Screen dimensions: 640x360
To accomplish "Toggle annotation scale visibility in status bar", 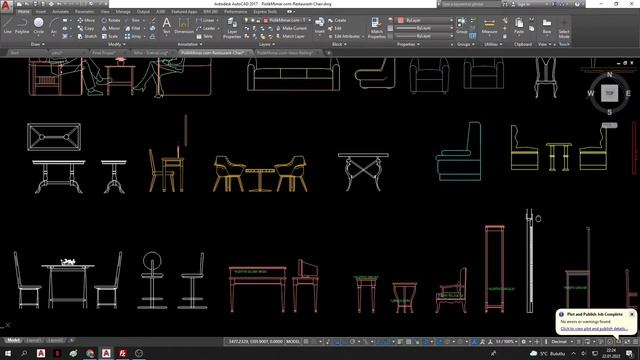I will 474,342.
